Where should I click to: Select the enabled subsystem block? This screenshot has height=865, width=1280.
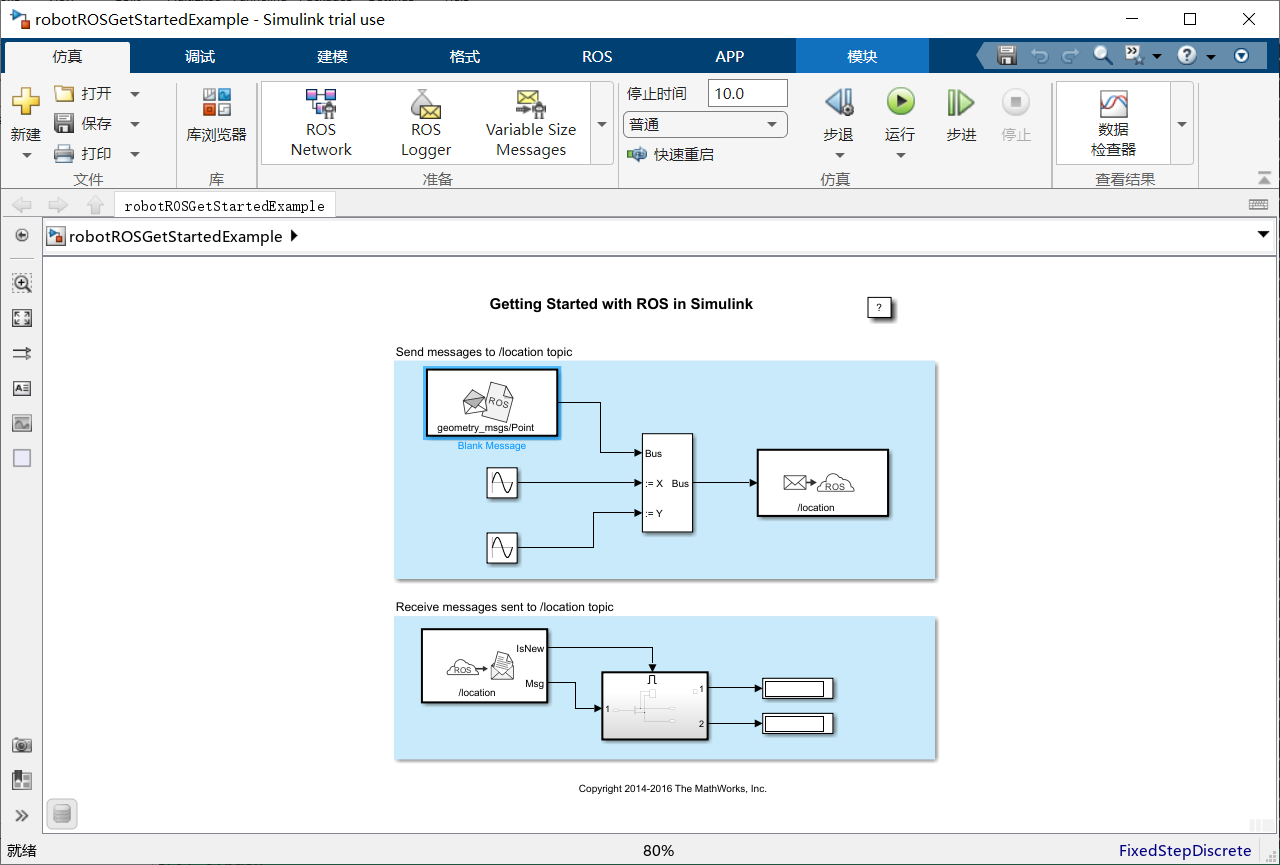point(654,705)
